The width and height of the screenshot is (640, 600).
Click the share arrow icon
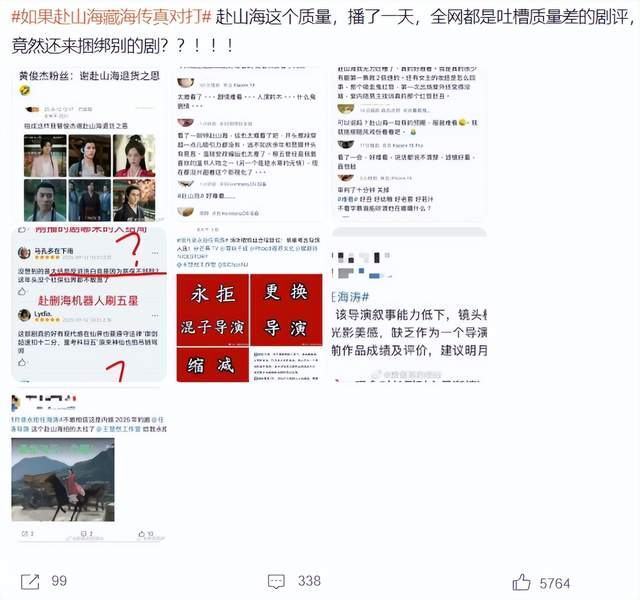(30, 581)
